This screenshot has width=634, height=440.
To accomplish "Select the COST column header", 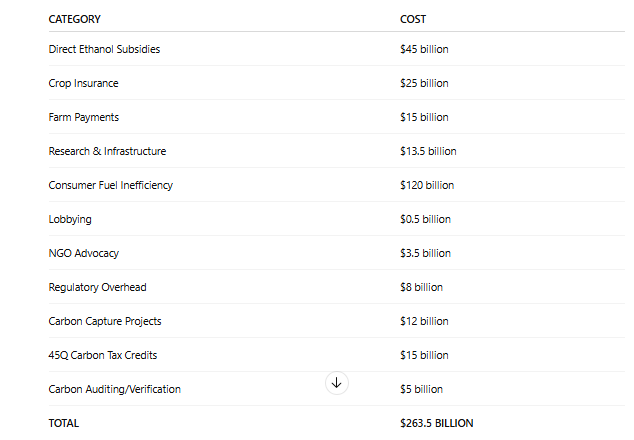I will pos(413,19).
